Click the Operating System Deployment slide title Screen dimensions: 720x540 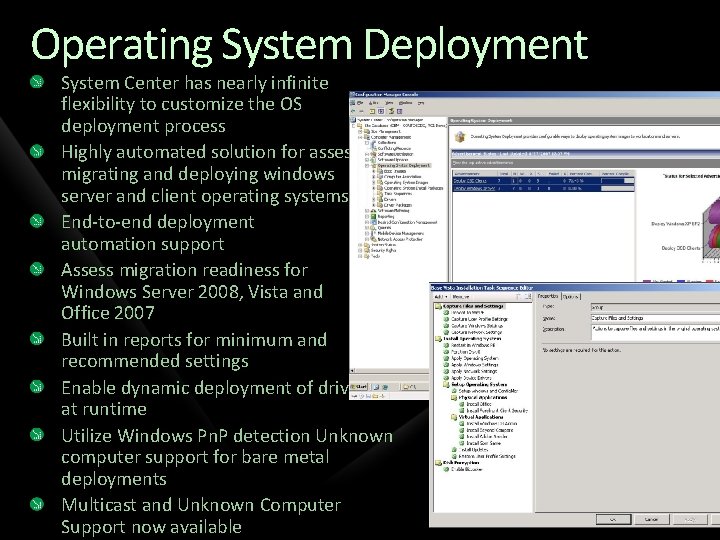(x=309, y=45)
